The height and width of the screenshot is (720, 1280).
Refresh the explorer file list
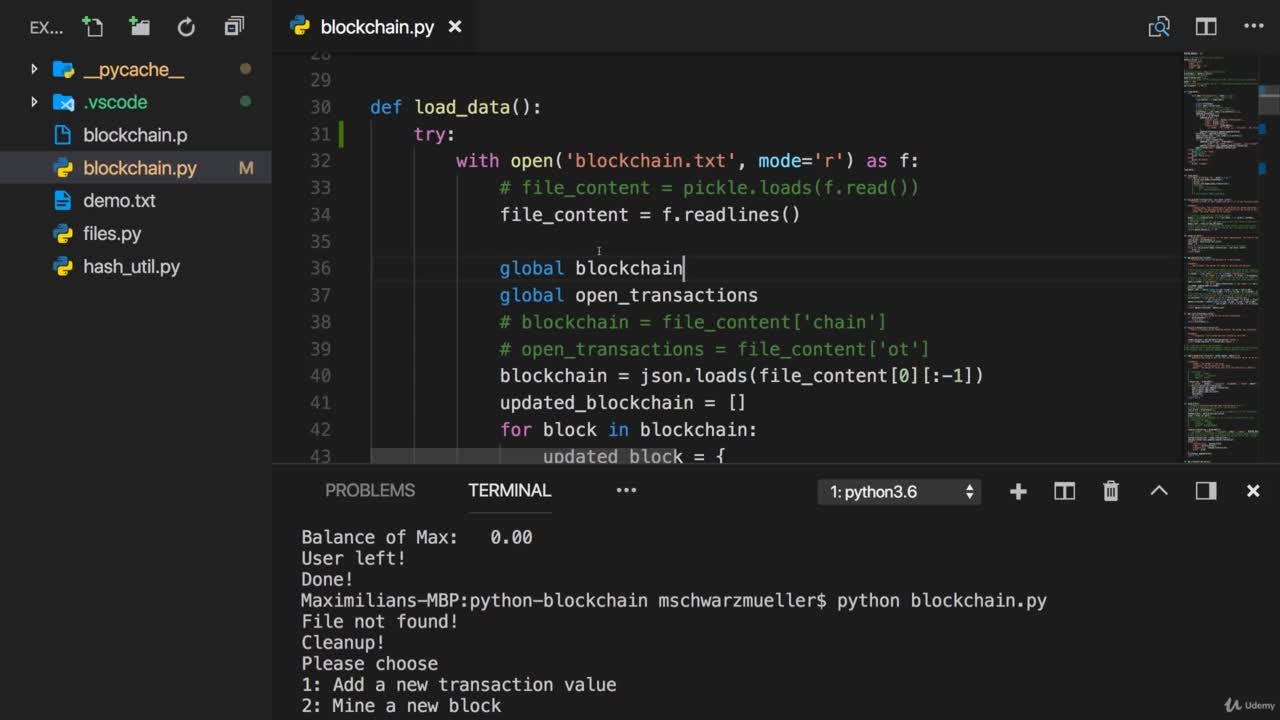click(x=186, y=27)
